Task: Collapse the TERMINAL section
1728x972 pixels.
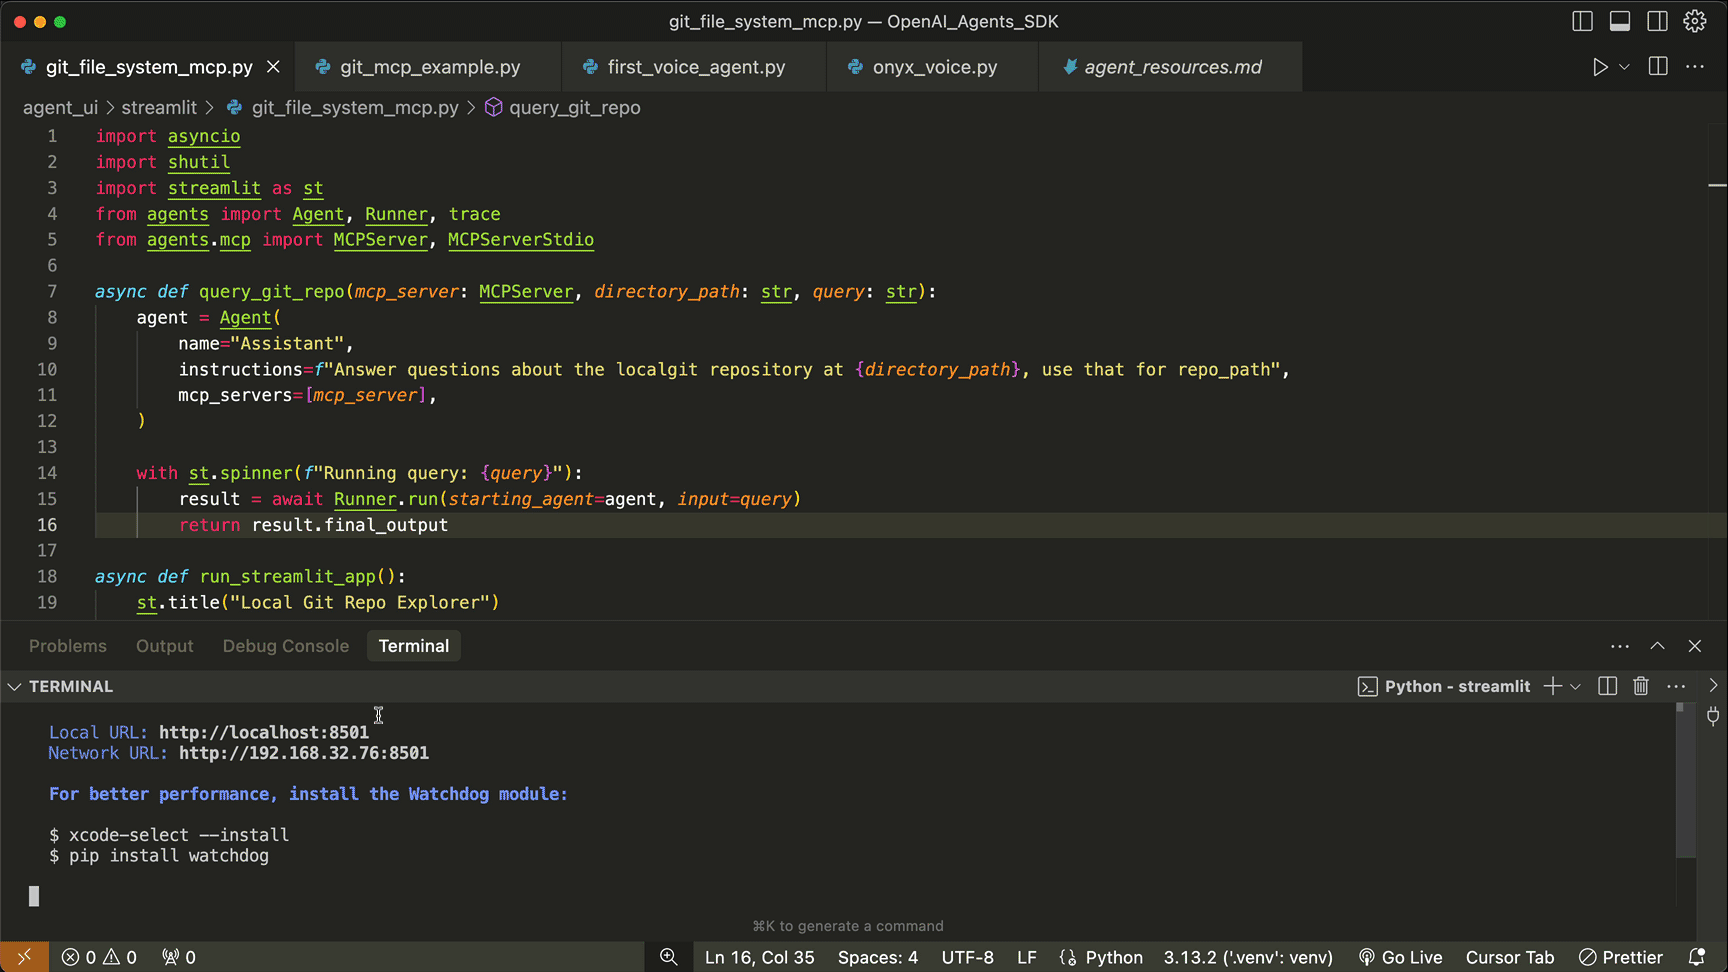Action: (14, 687)
